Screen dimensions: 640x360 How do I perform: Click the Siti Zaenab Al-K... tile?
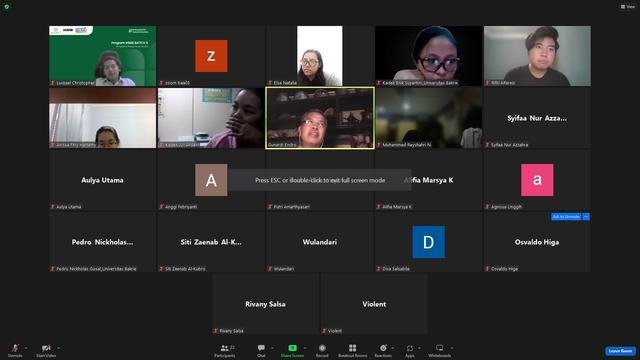click(211, 242)
